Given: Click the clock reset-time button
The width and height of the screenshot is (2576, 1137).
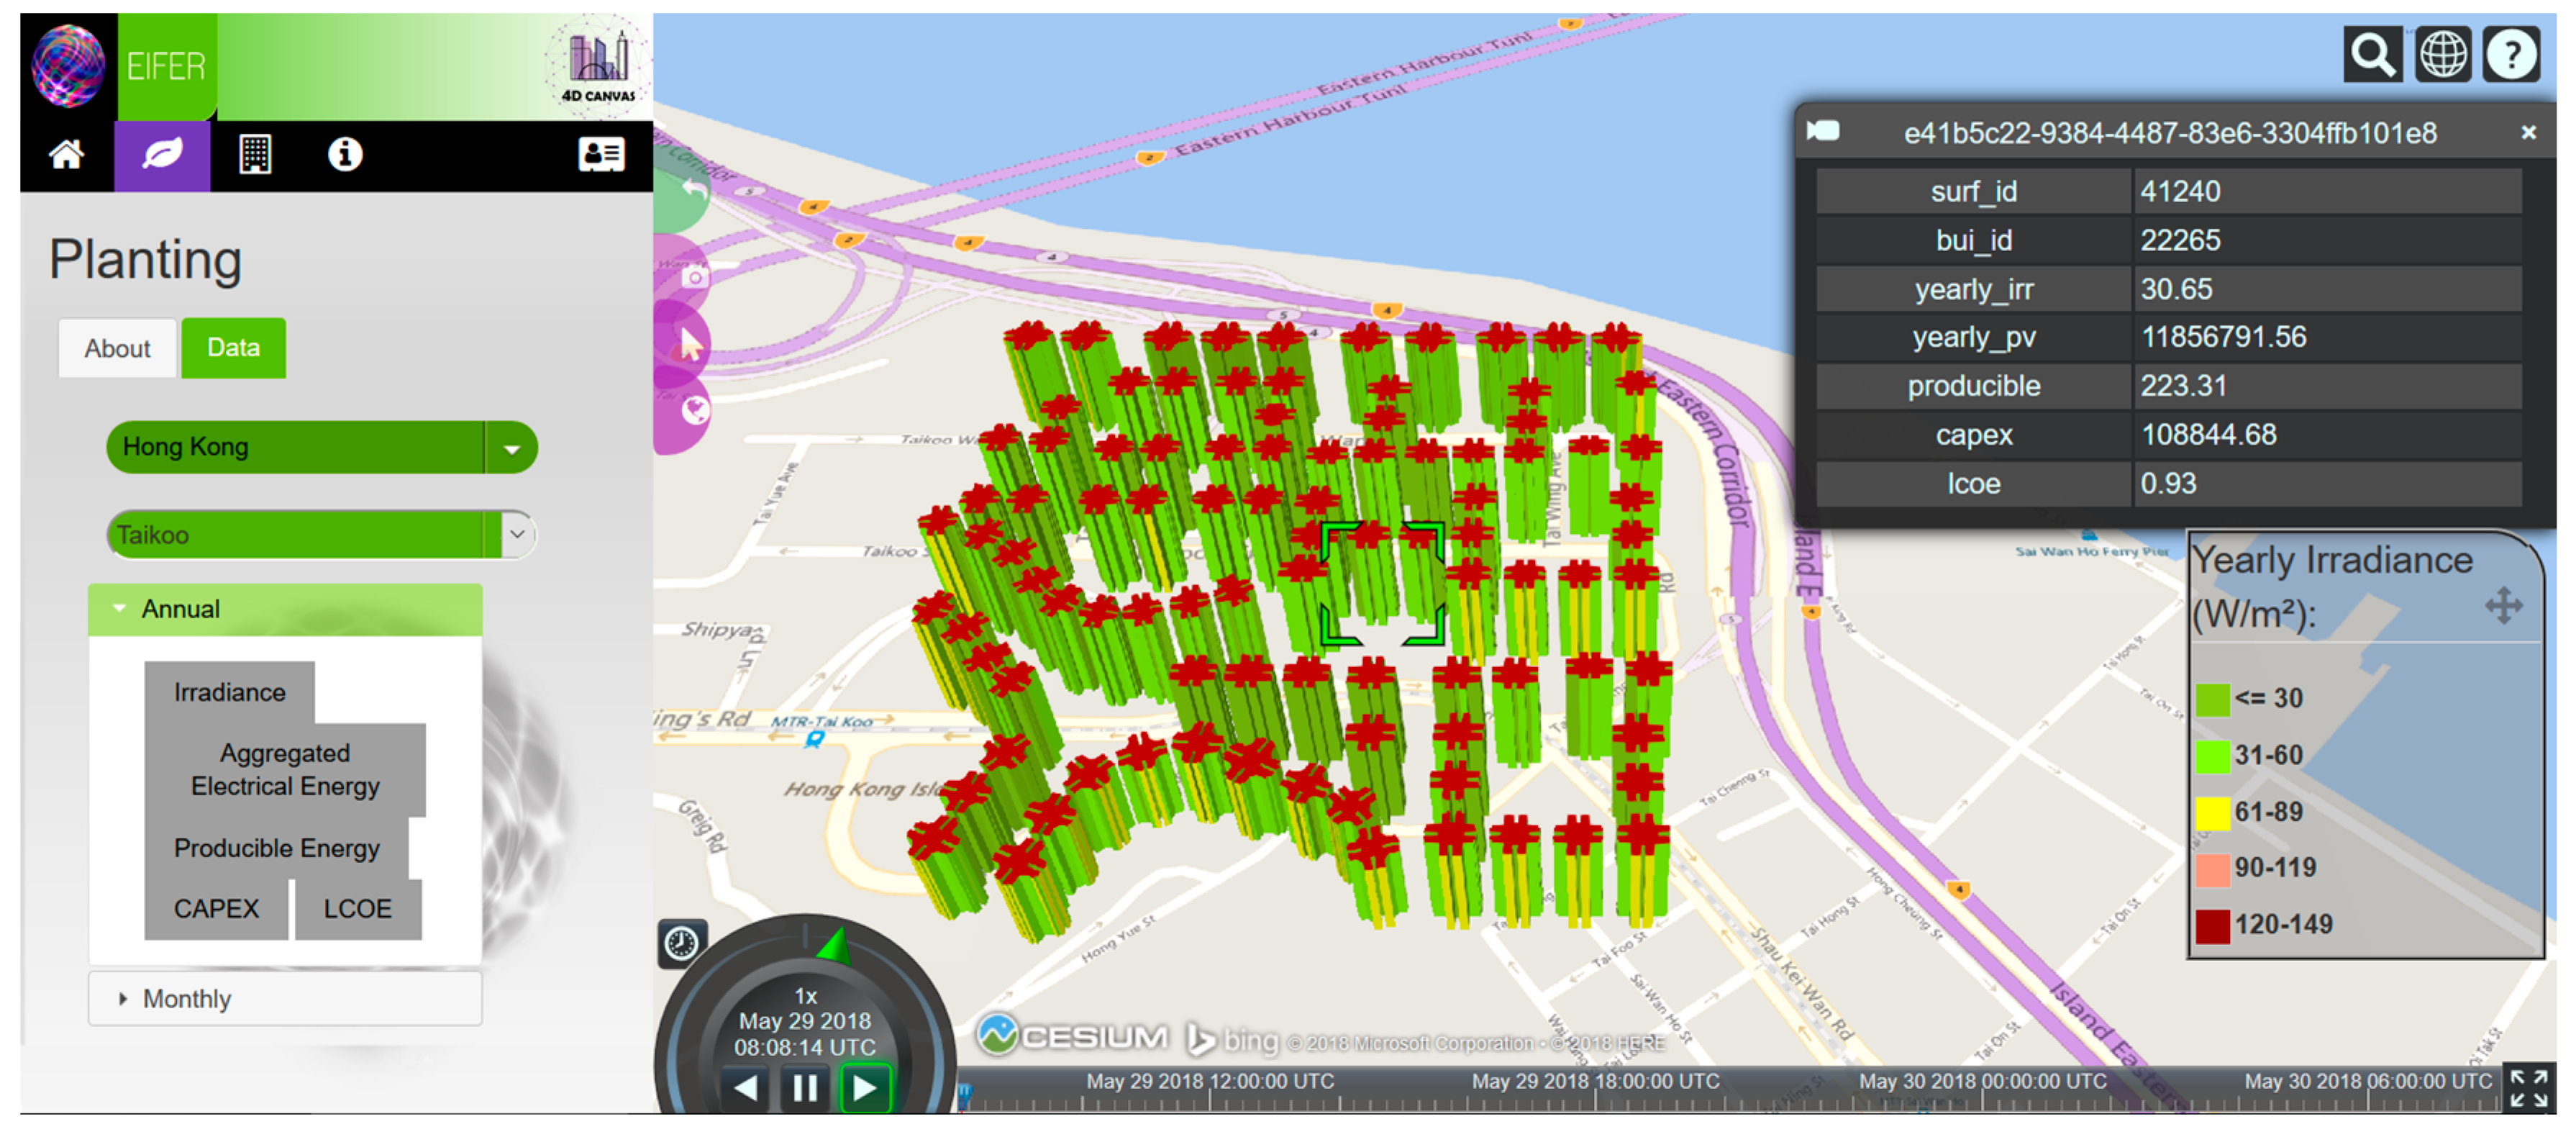Looking at the screenshot, I should 682,943.
